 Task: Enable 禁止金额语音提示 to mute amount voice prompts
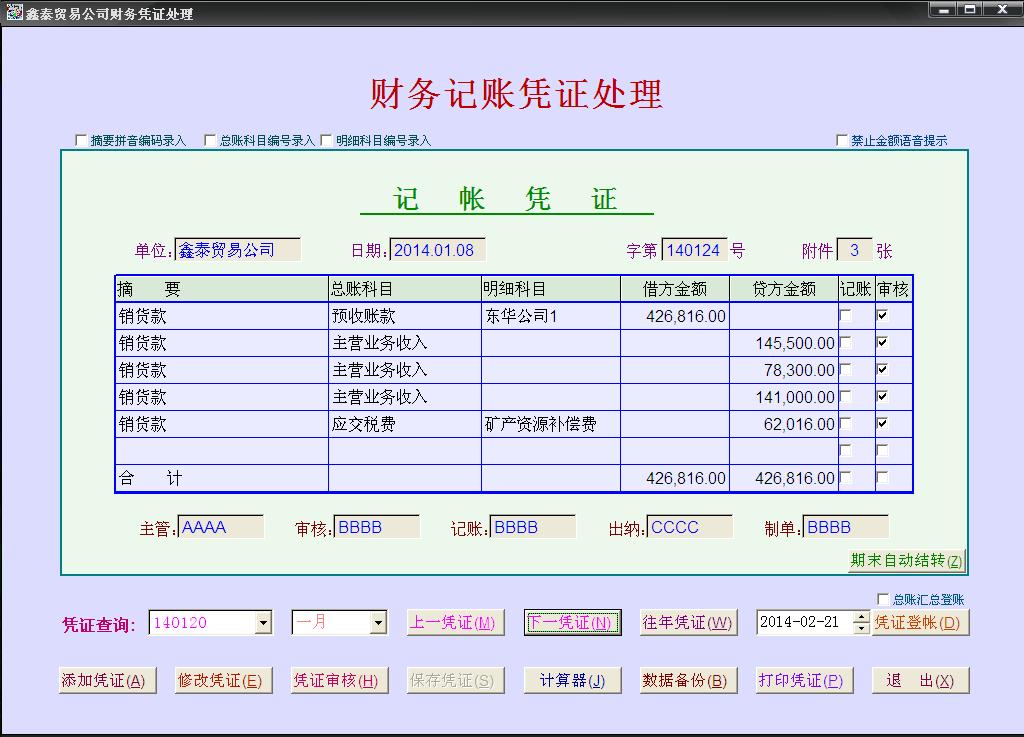843,140
